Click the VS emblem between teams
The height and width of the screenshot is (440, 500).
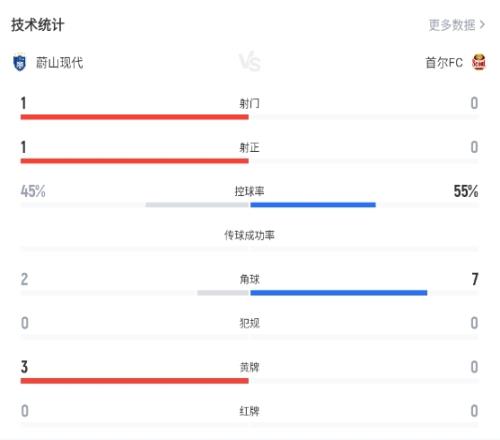coord(250,62)
